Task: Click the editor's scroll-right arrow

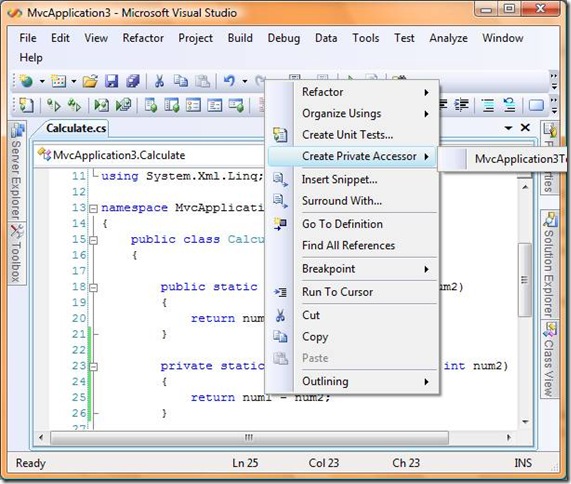Action: coord(509,437)
